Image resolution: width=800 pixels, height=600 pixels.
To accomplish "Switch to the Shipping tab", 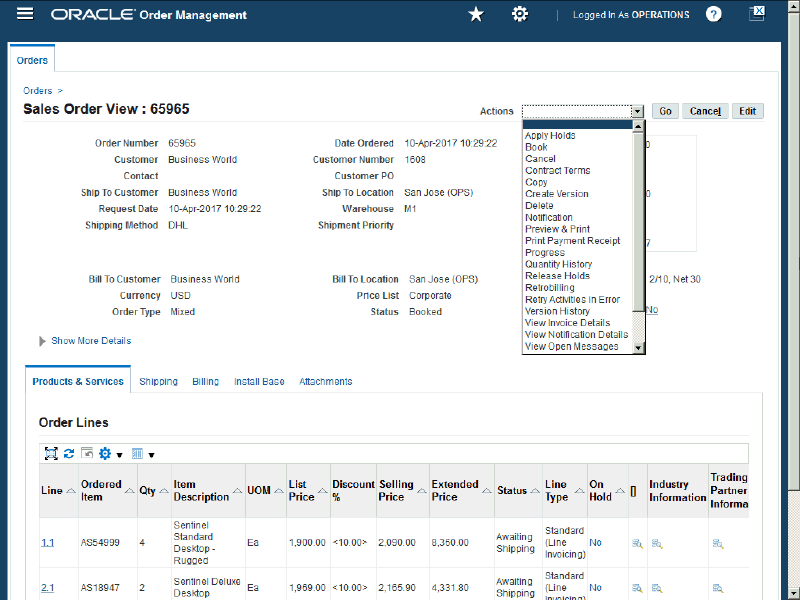I will (x=158, y=382).
